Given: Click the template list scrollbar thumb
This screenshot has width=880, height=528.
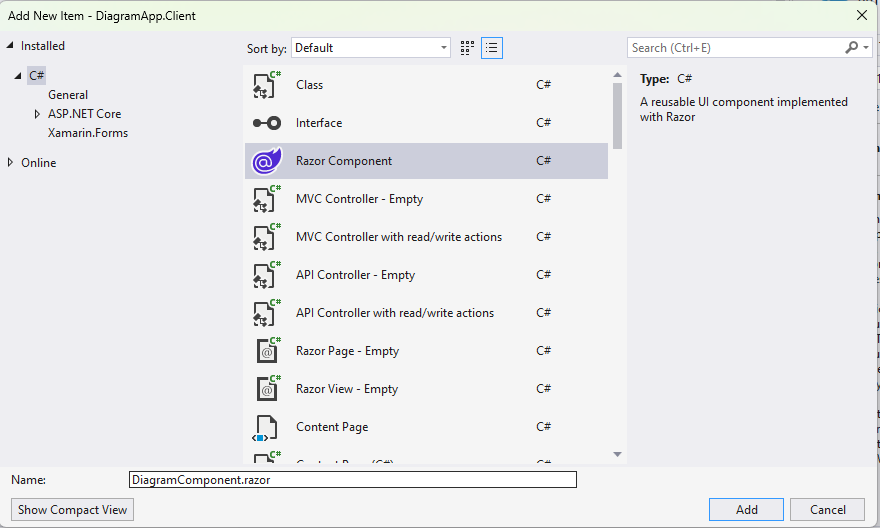Looking at the screenshot, I should (x=617, y=116).
